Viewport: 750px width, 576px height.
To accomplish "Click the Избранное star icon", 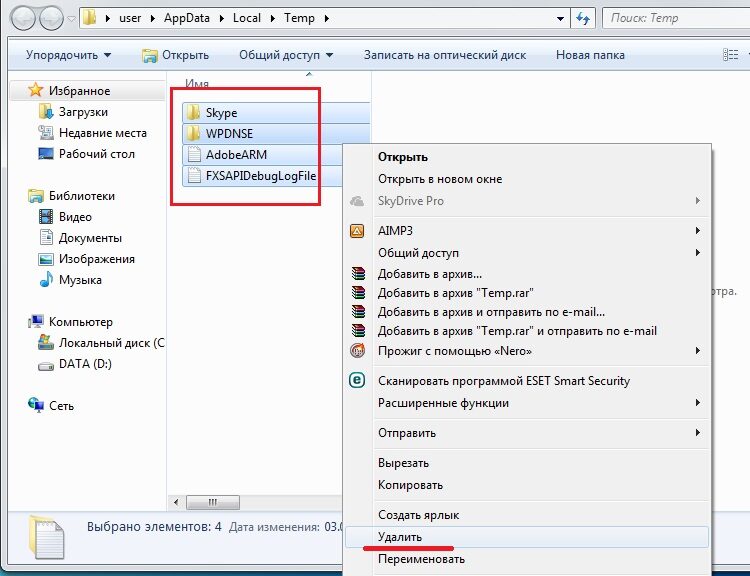I will pos(36,91).
